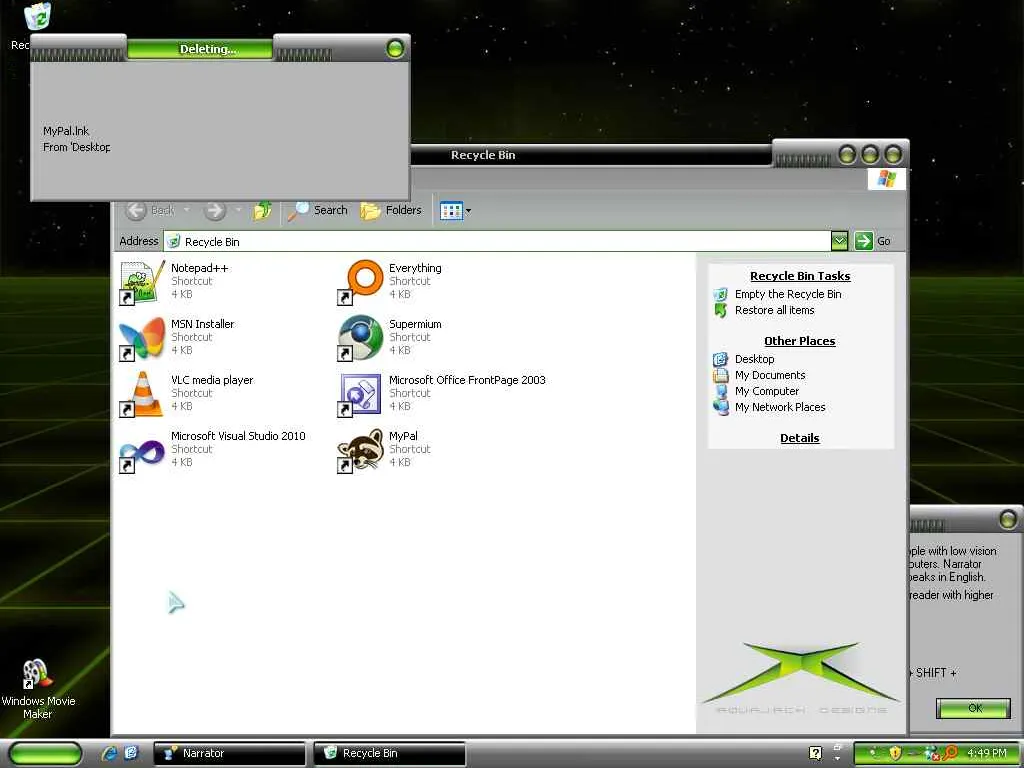Open the Address bar dropdown arrow
This screenshot has height=768, width=1024.
pyautogui.click(x=839, y=241)
